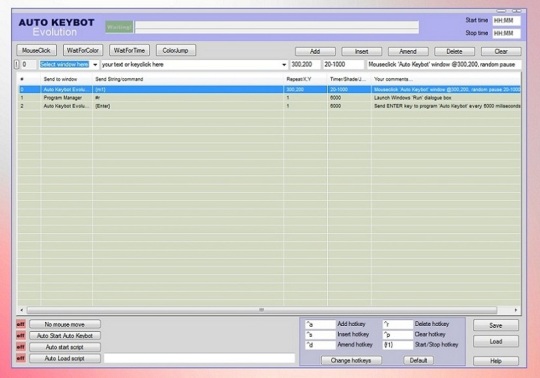Toggle the off indicator beside 'Auto Start Auto Keybot'
Image resolution: width=540 pixels, height=378 pixels.
coord(21,336)
